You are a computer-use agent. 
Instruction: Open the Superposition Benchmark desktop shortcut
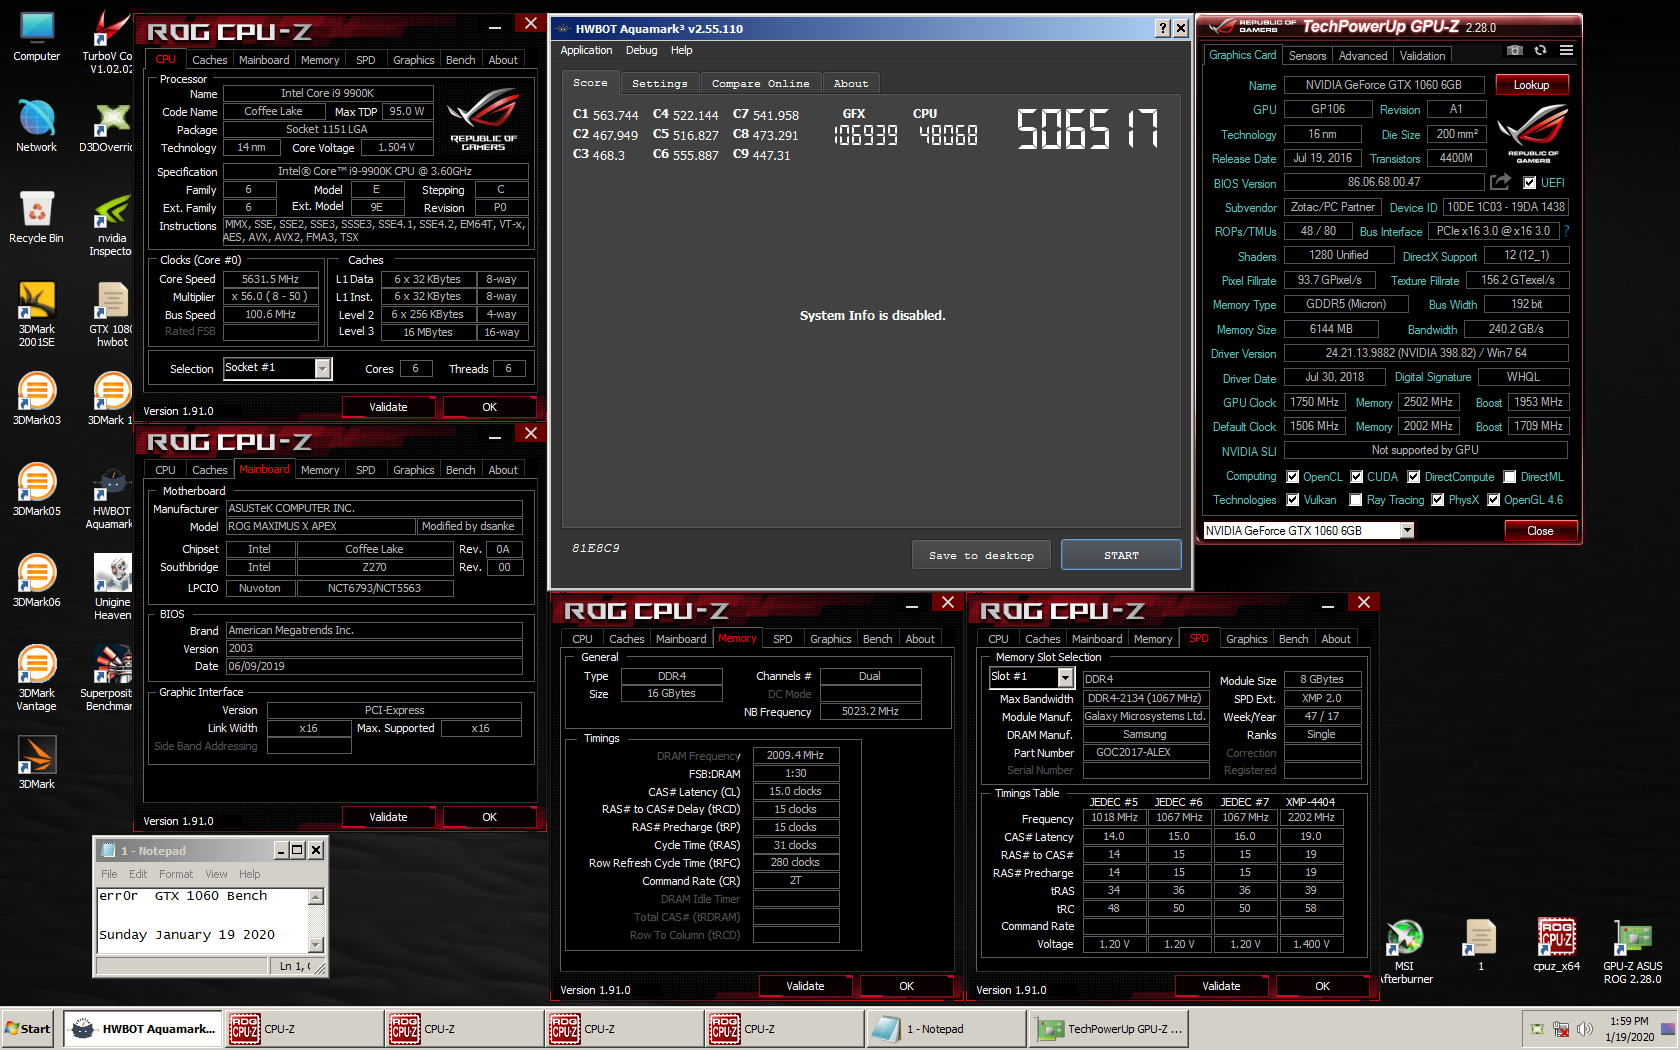point(108,678)
